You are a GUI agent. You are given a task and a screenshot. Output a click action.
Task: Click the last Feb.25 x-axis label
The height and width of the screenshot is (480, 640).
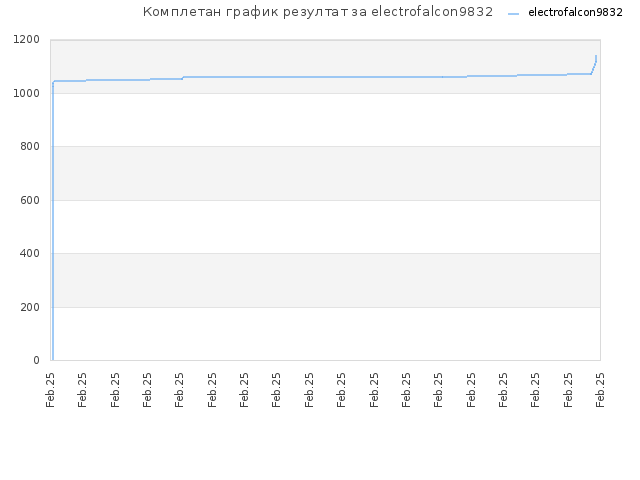coord(600,390)
